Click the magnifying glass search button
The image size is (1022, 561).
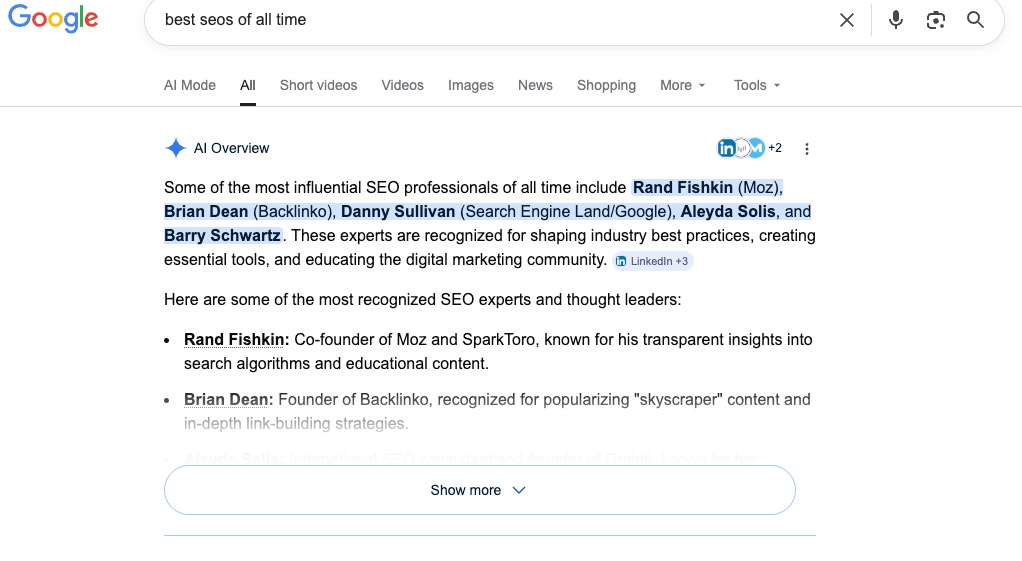(x=975, y=20)
